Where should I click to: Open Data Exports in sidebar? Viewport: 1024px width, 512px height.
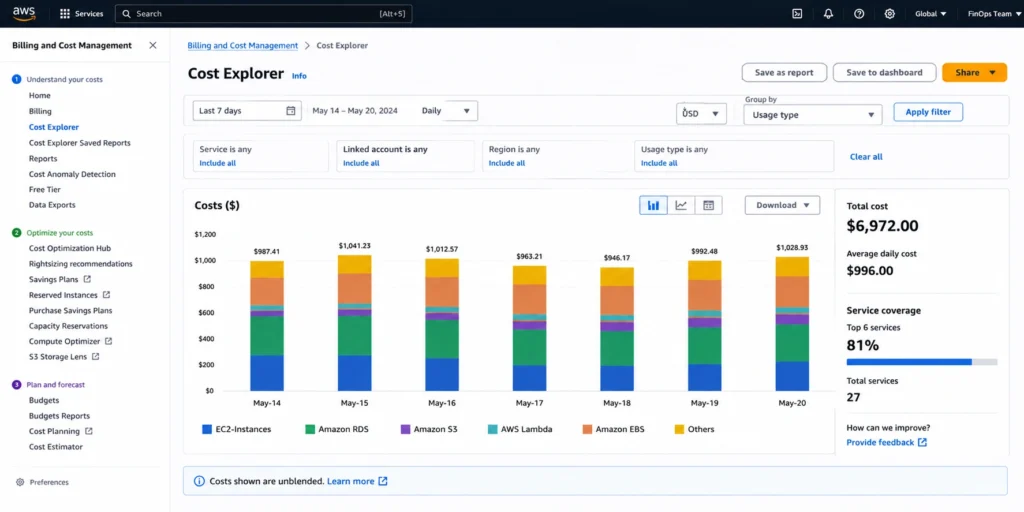point(52,205)
